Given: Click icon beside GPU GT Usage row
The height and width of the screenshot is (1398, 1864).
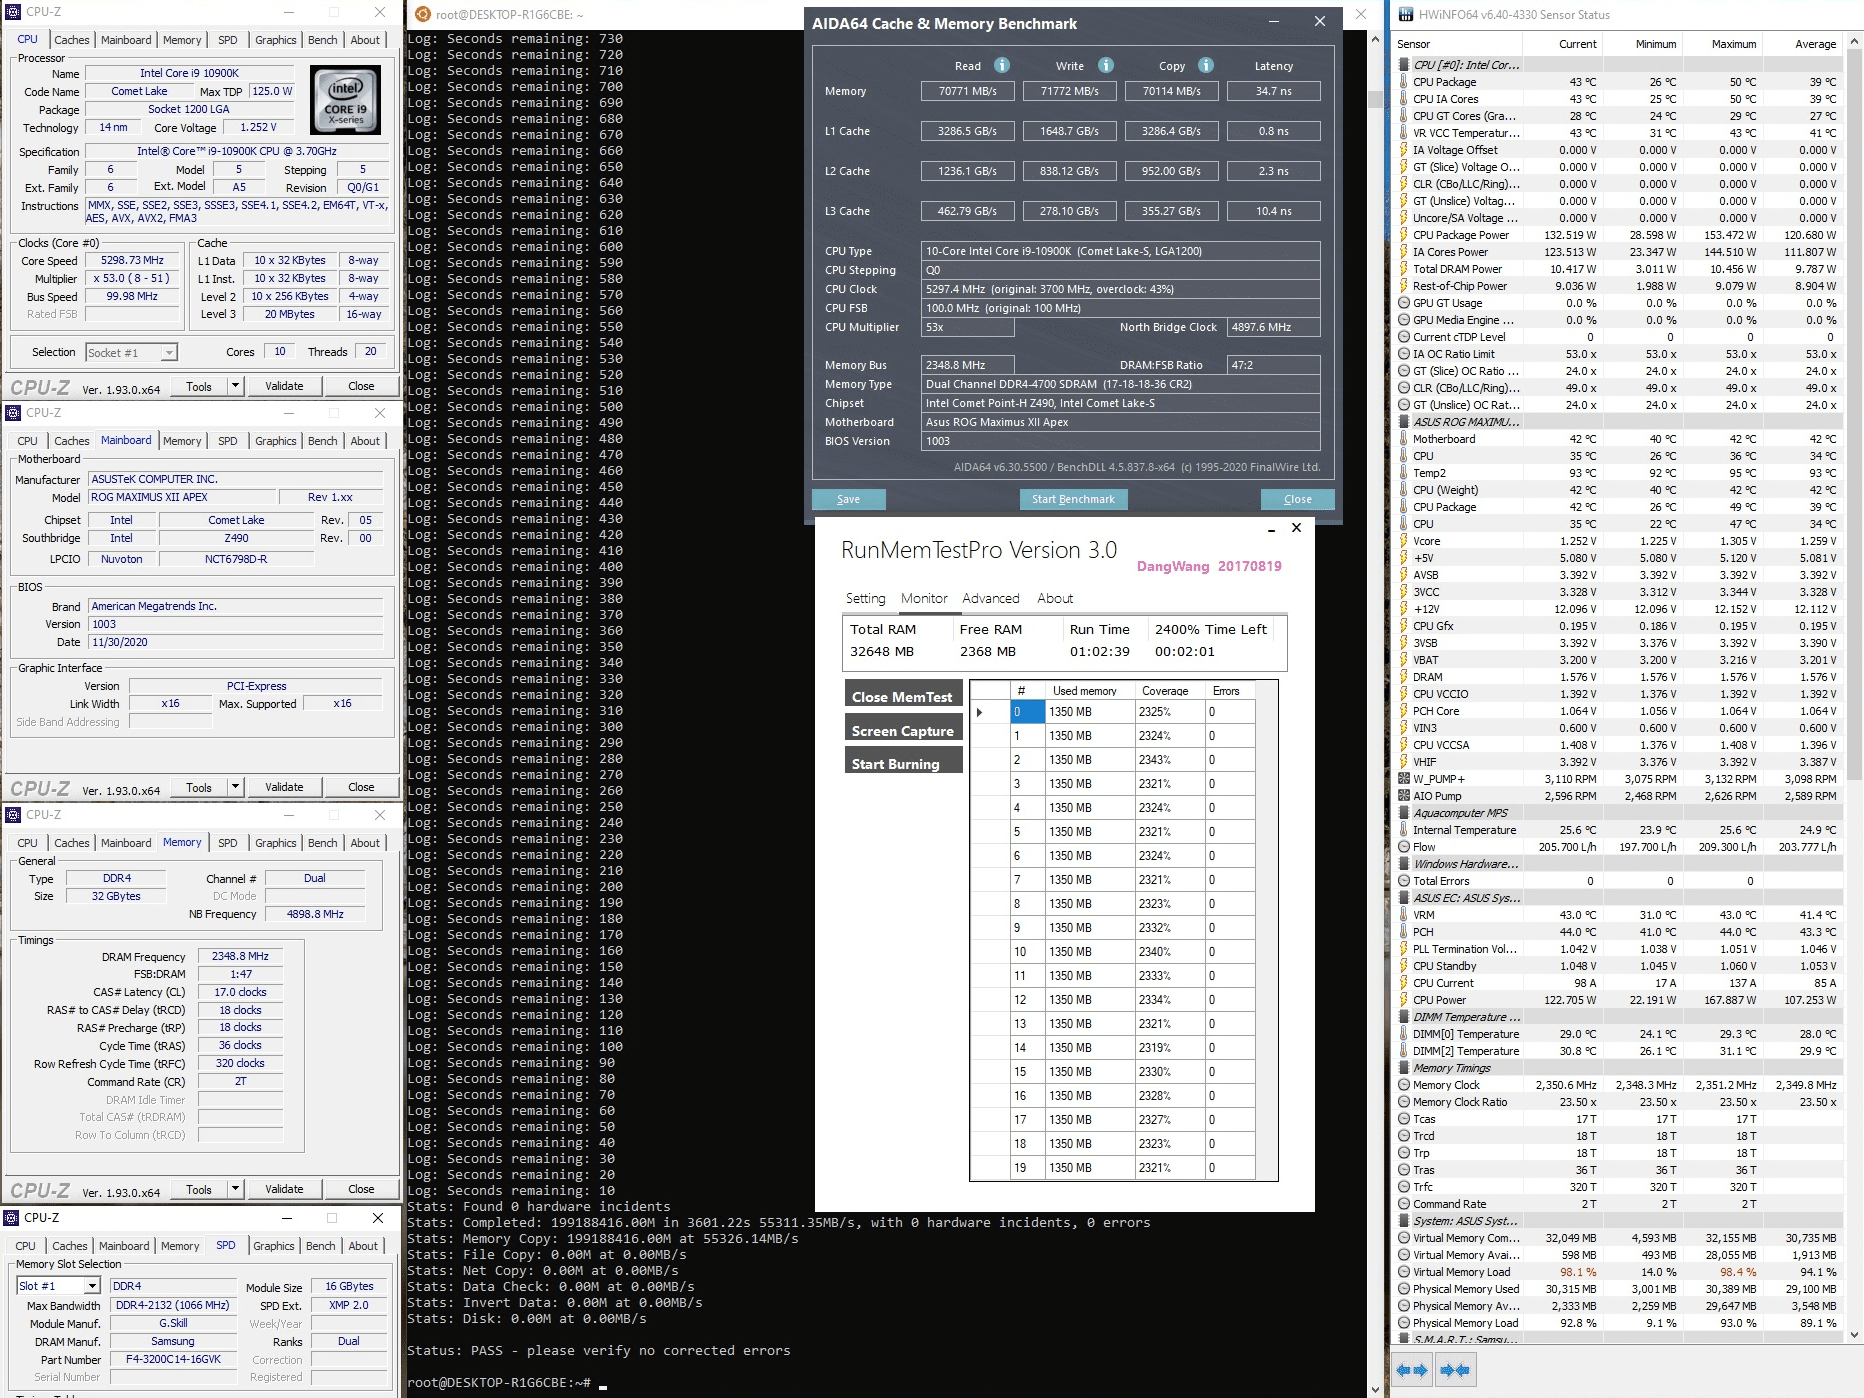Looking at the screenshot, I should [1404, 303].
